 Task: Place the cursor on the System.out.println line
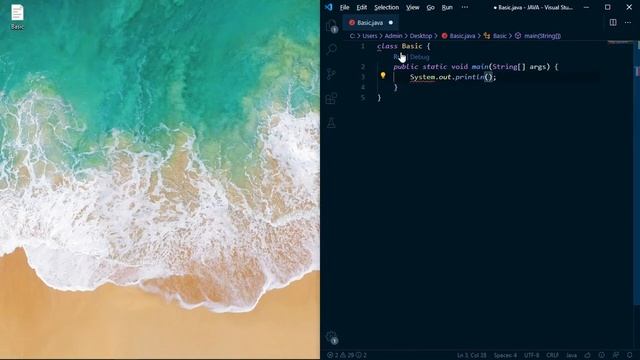tap(453, 77)
